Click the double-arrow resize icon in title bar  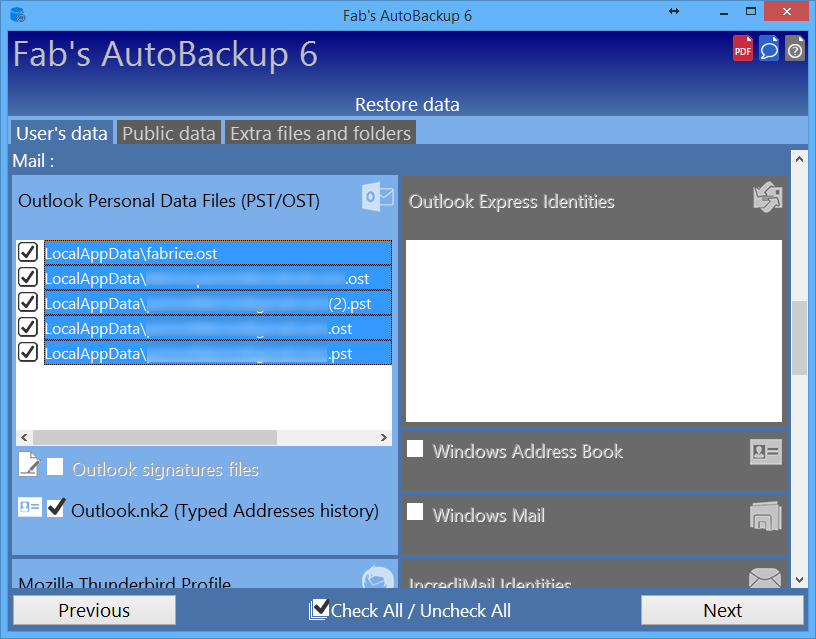[674, 11]
